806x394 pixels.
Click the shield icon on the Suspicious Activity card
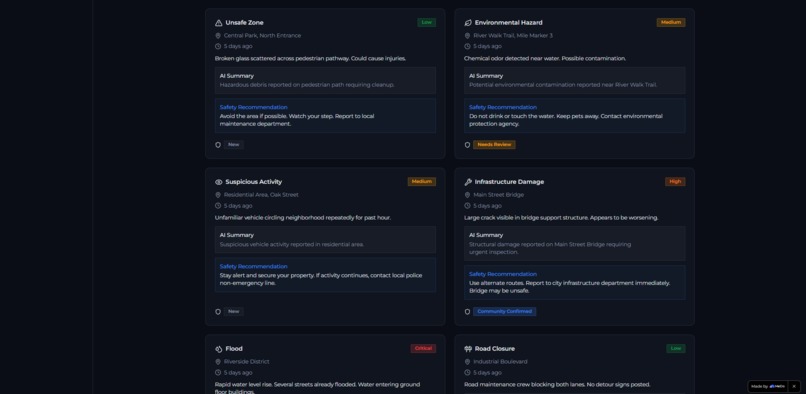pos(218,312)
